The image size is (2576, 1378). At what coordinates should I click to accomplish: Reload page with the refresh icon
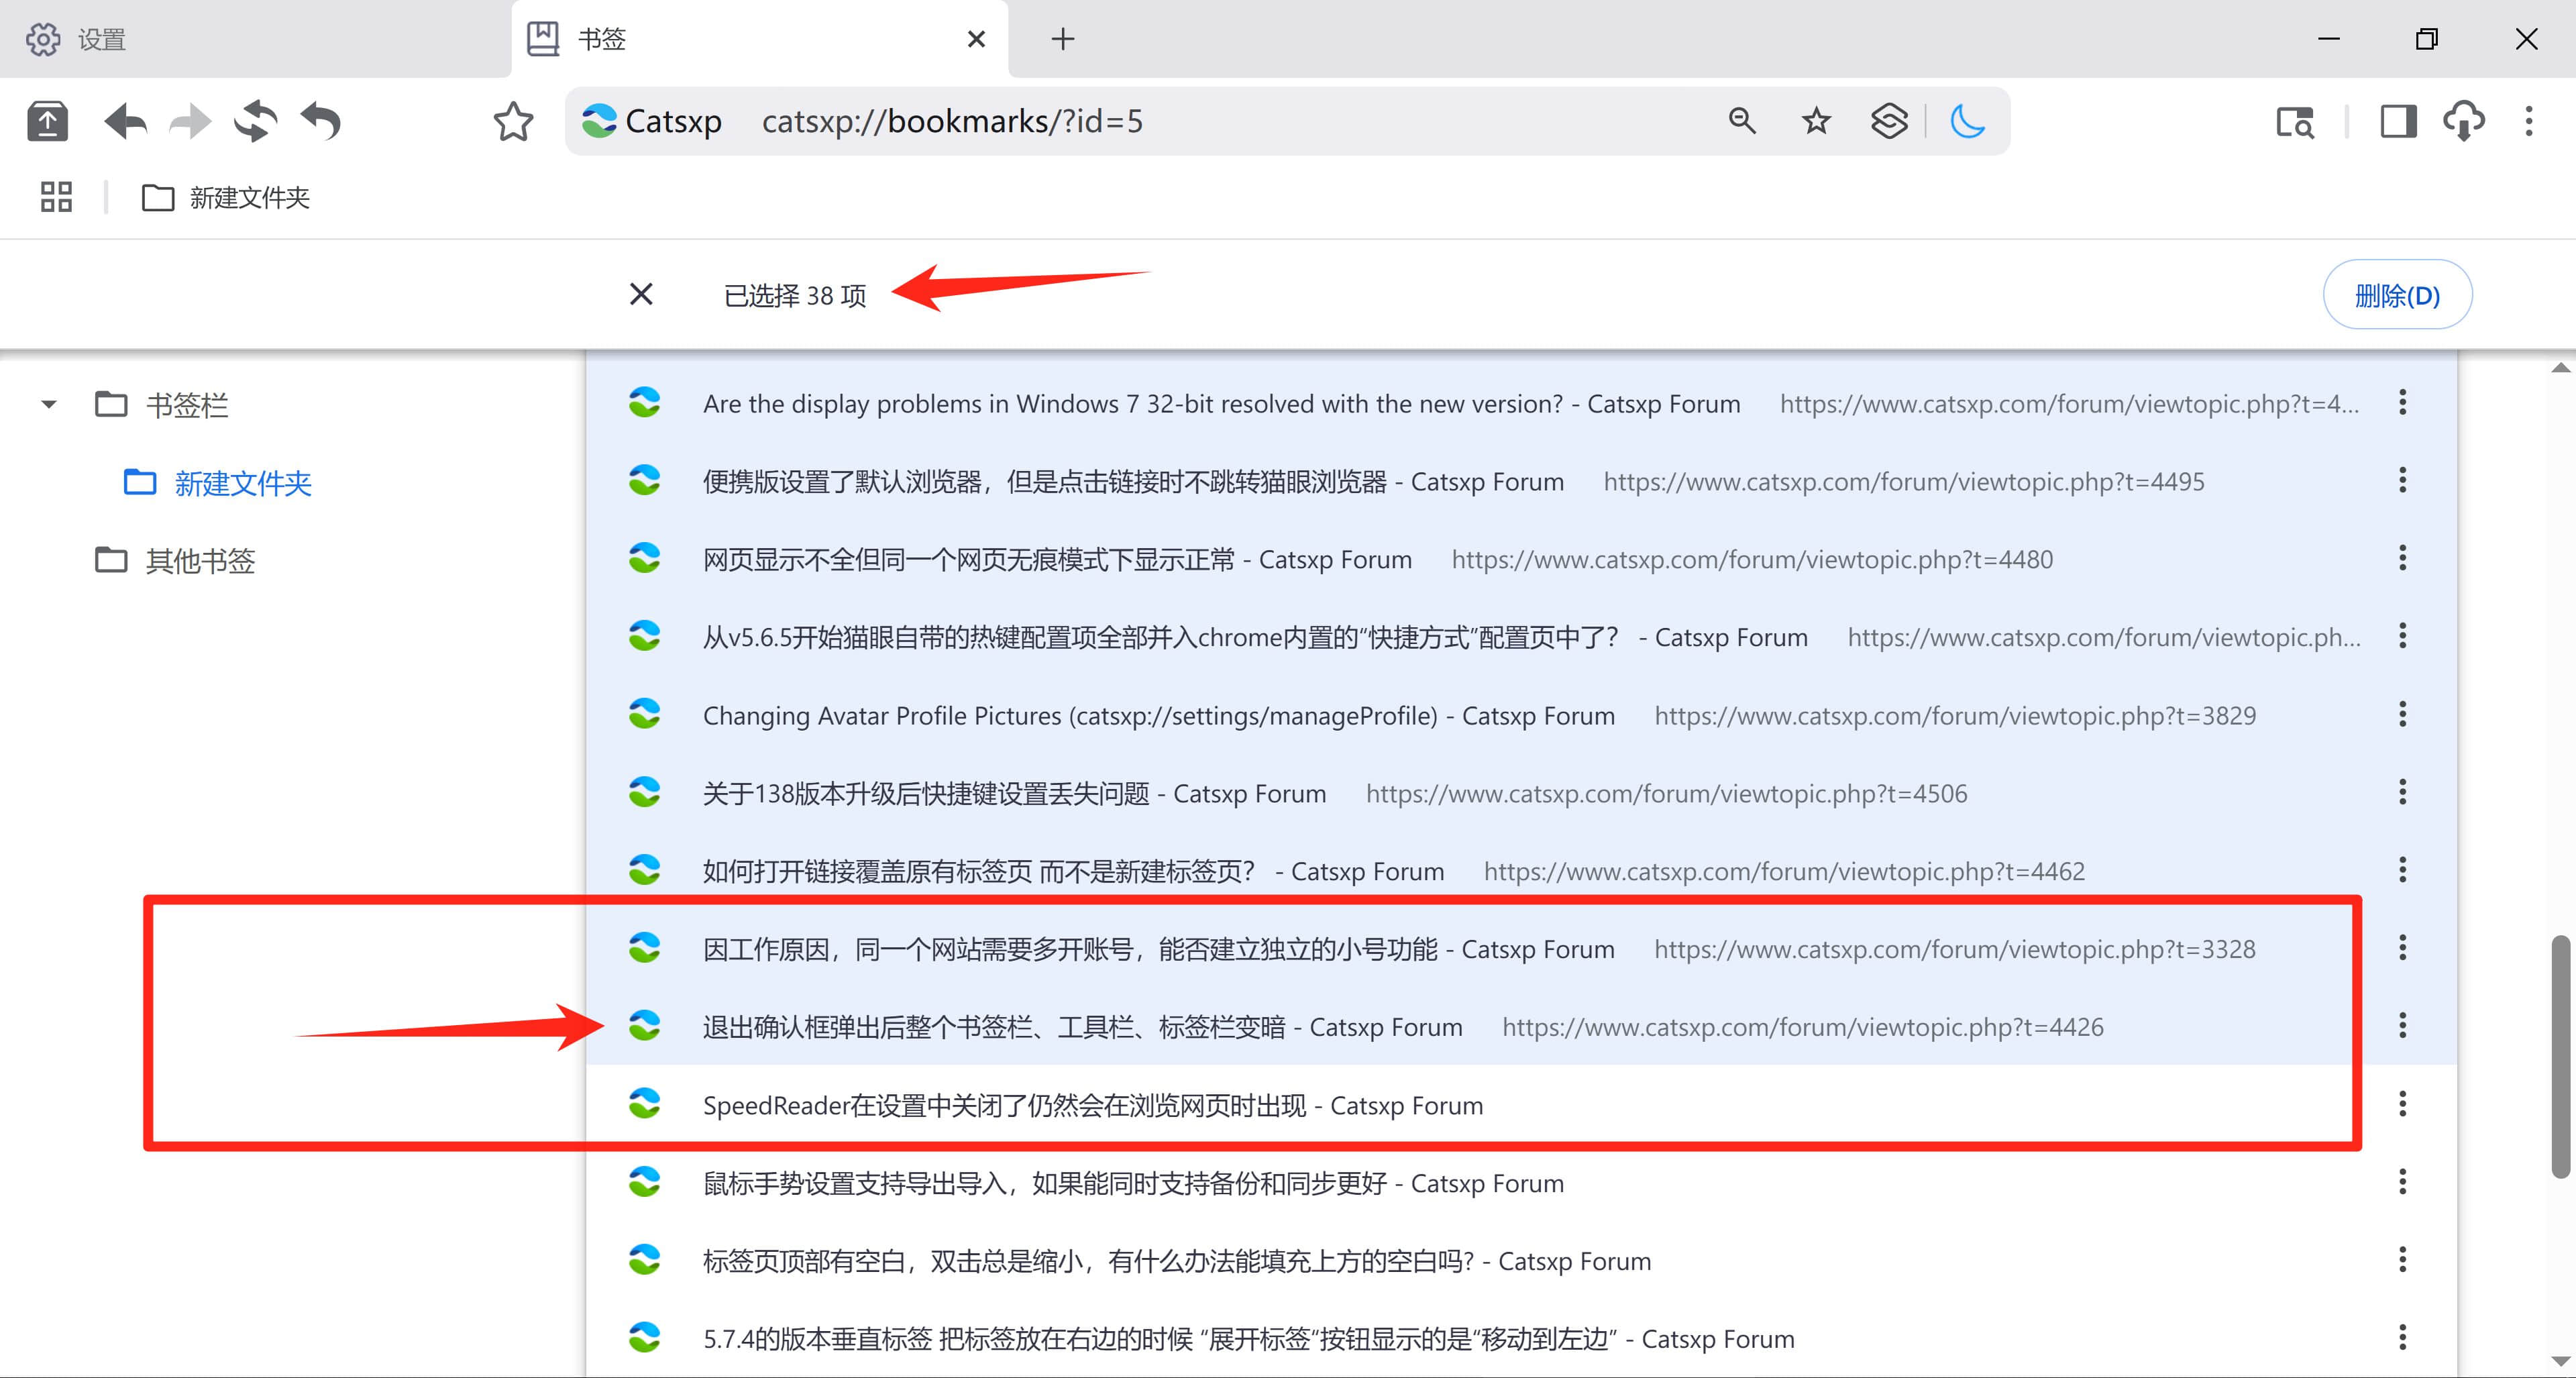click(255, 122)
